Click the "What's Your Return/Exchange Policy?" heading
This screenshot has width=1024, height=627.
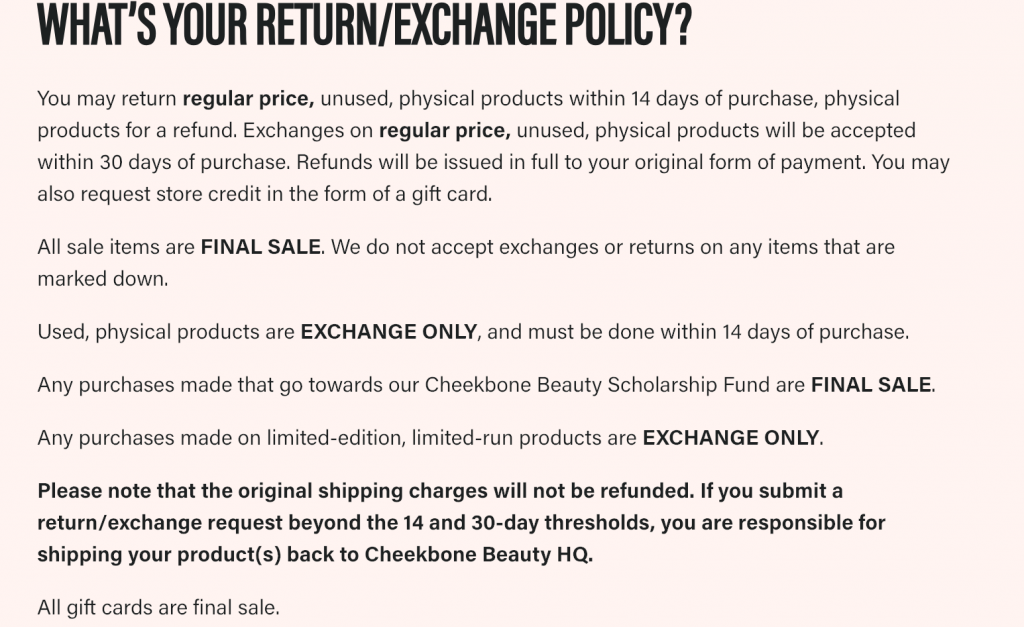[364, 24]
